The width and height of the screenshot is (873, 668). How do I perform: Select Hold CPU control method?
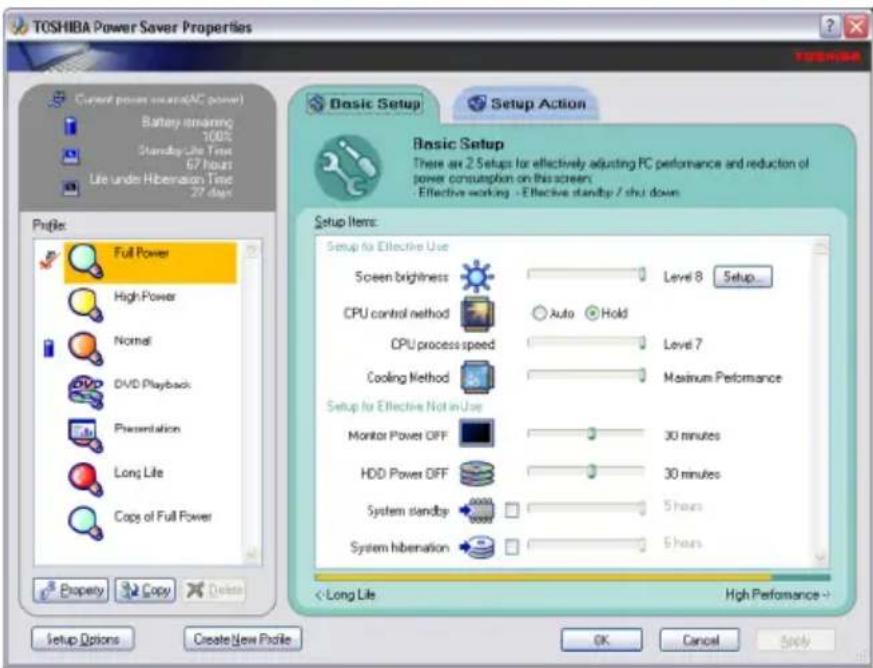pos(592,313)
